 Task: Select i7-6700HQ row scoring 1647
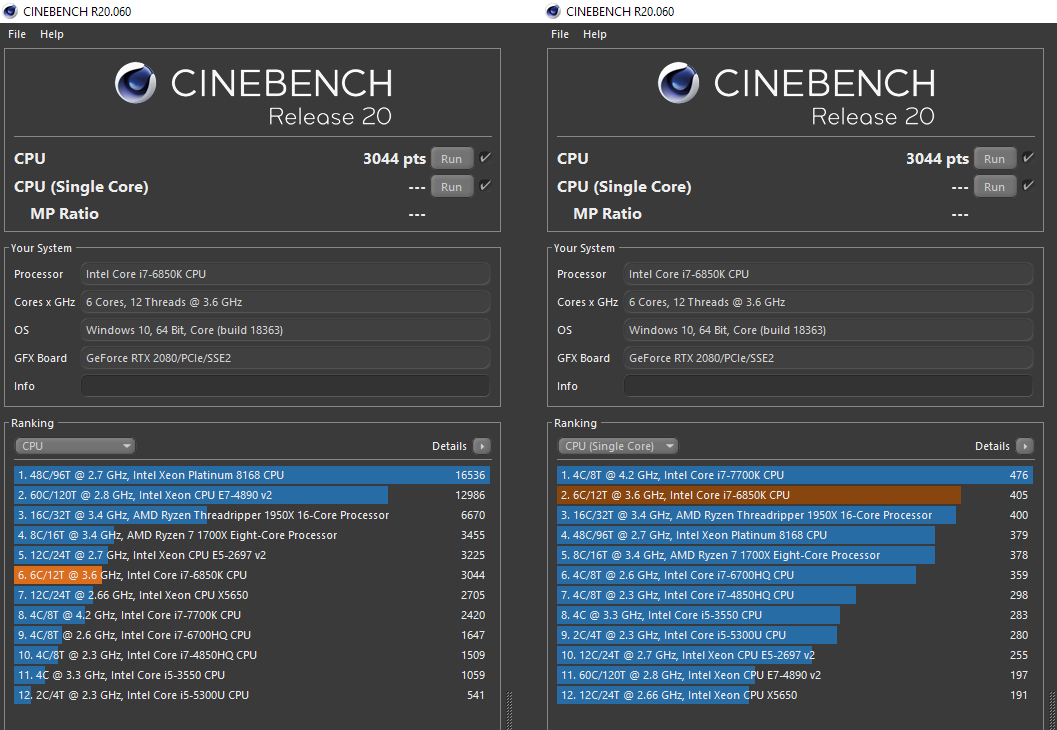point(251,635)
